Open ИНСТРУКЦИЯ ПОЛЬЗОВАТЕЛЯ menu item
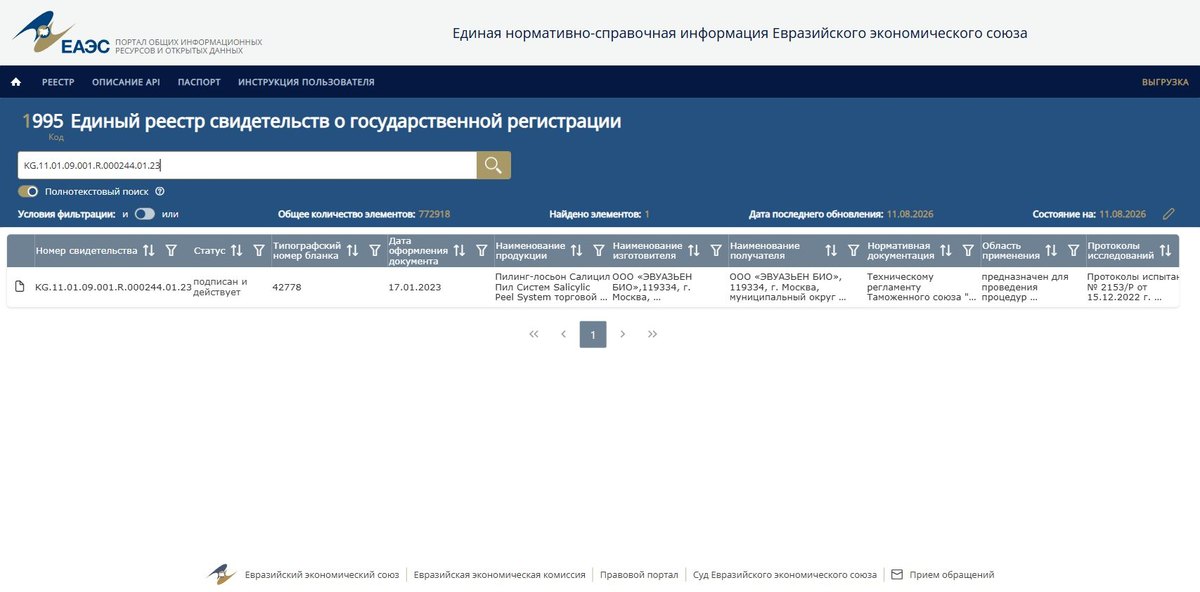The image size is (1200, 592). 306,82
